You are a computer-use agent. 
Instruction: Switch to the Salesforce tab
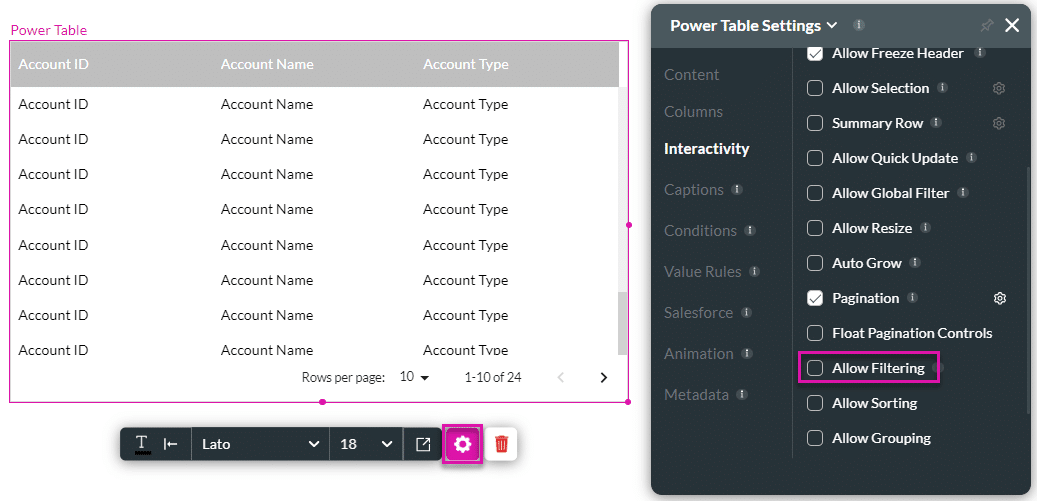[698, 313]
